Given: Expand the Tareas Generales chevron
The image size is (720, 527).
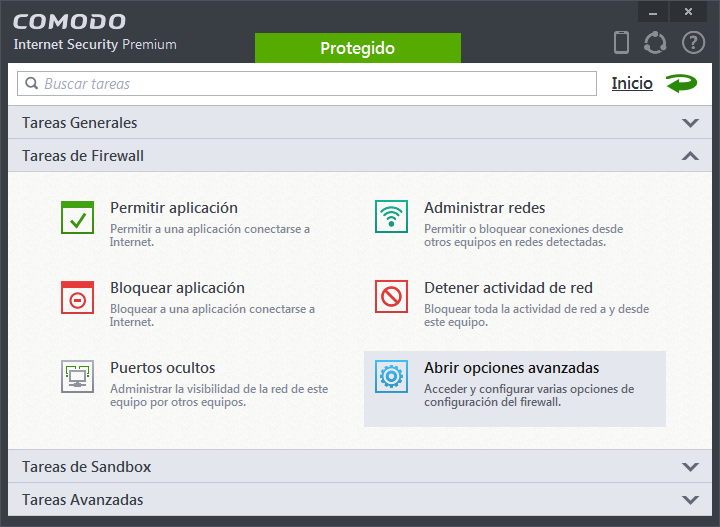Looking at the screenshot, I should click(690, 123).
